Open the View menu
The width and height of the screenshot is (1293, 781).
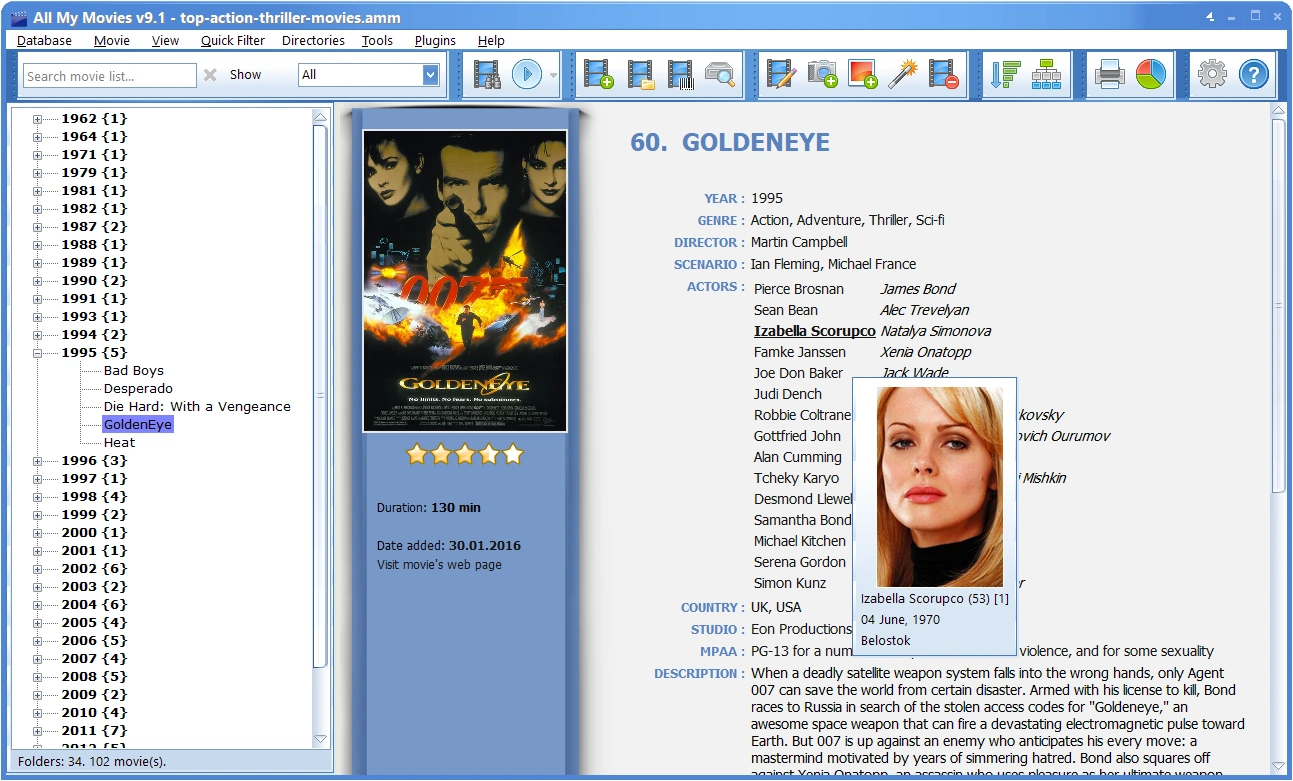point(166,41)
